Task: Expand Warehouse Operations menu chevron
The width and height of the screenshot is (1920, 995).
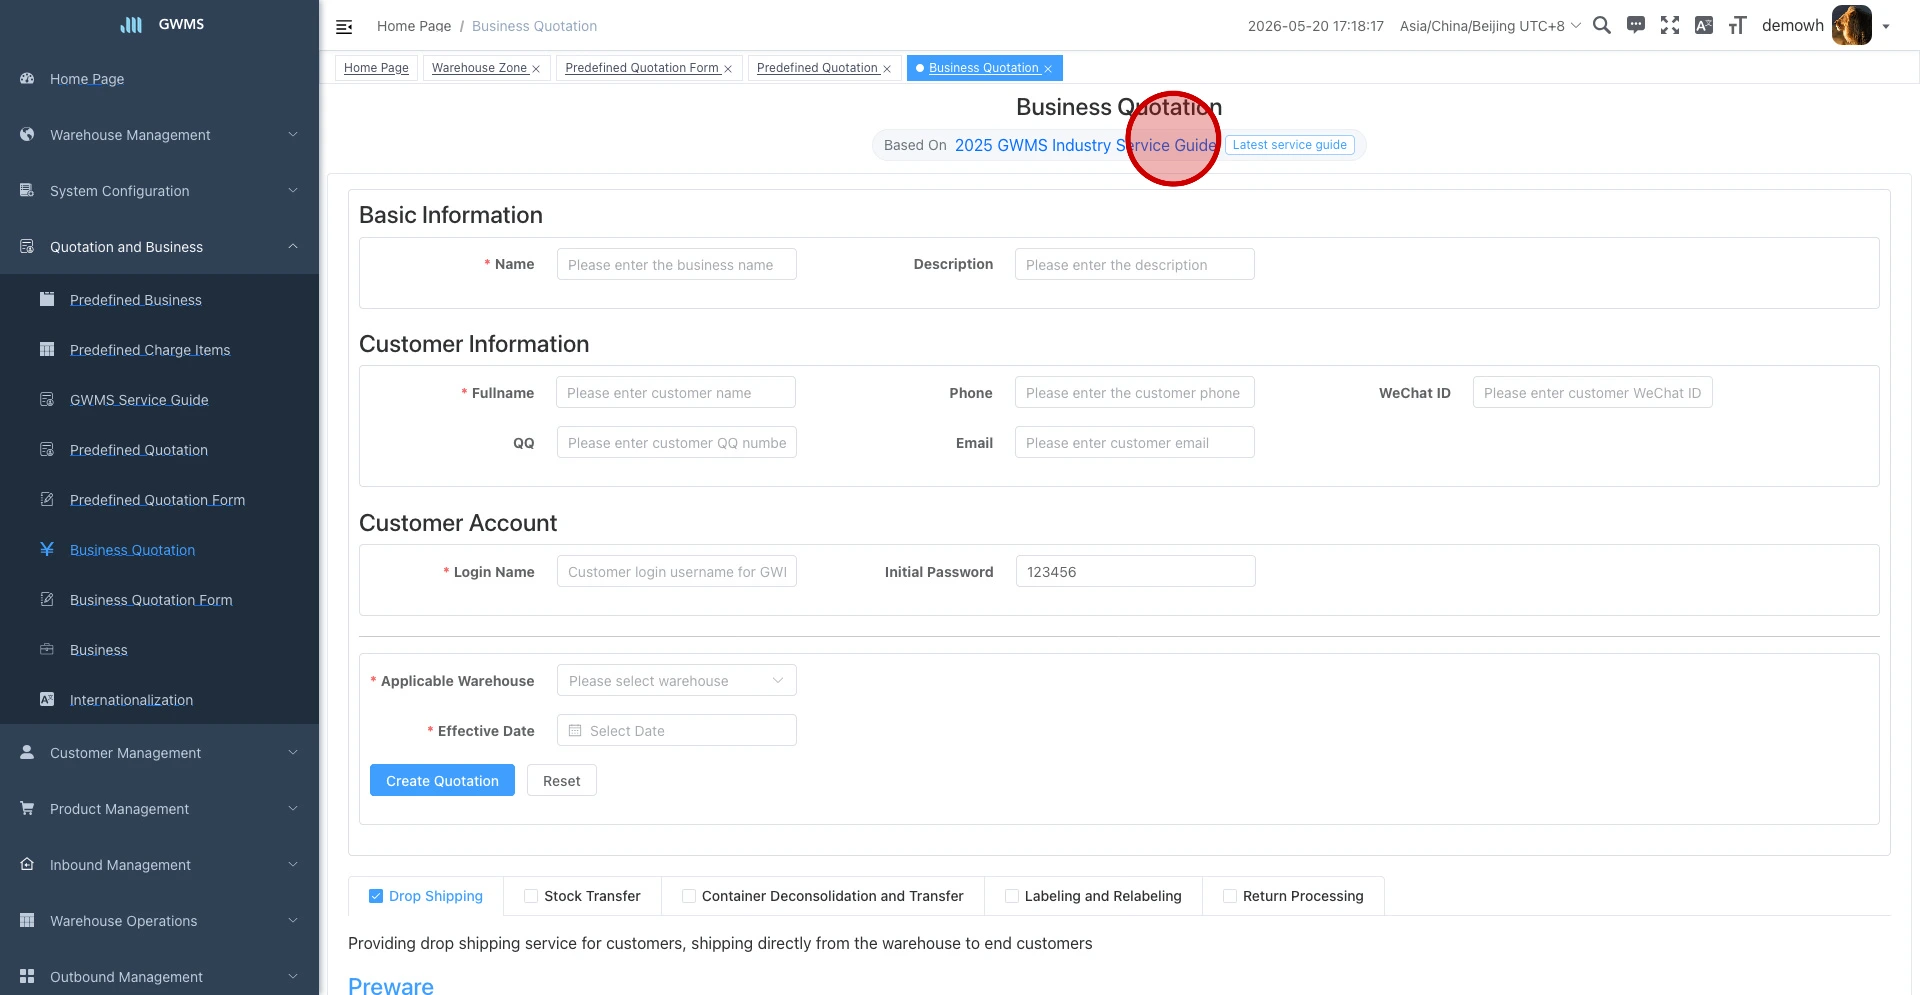Action: (293, 920)
